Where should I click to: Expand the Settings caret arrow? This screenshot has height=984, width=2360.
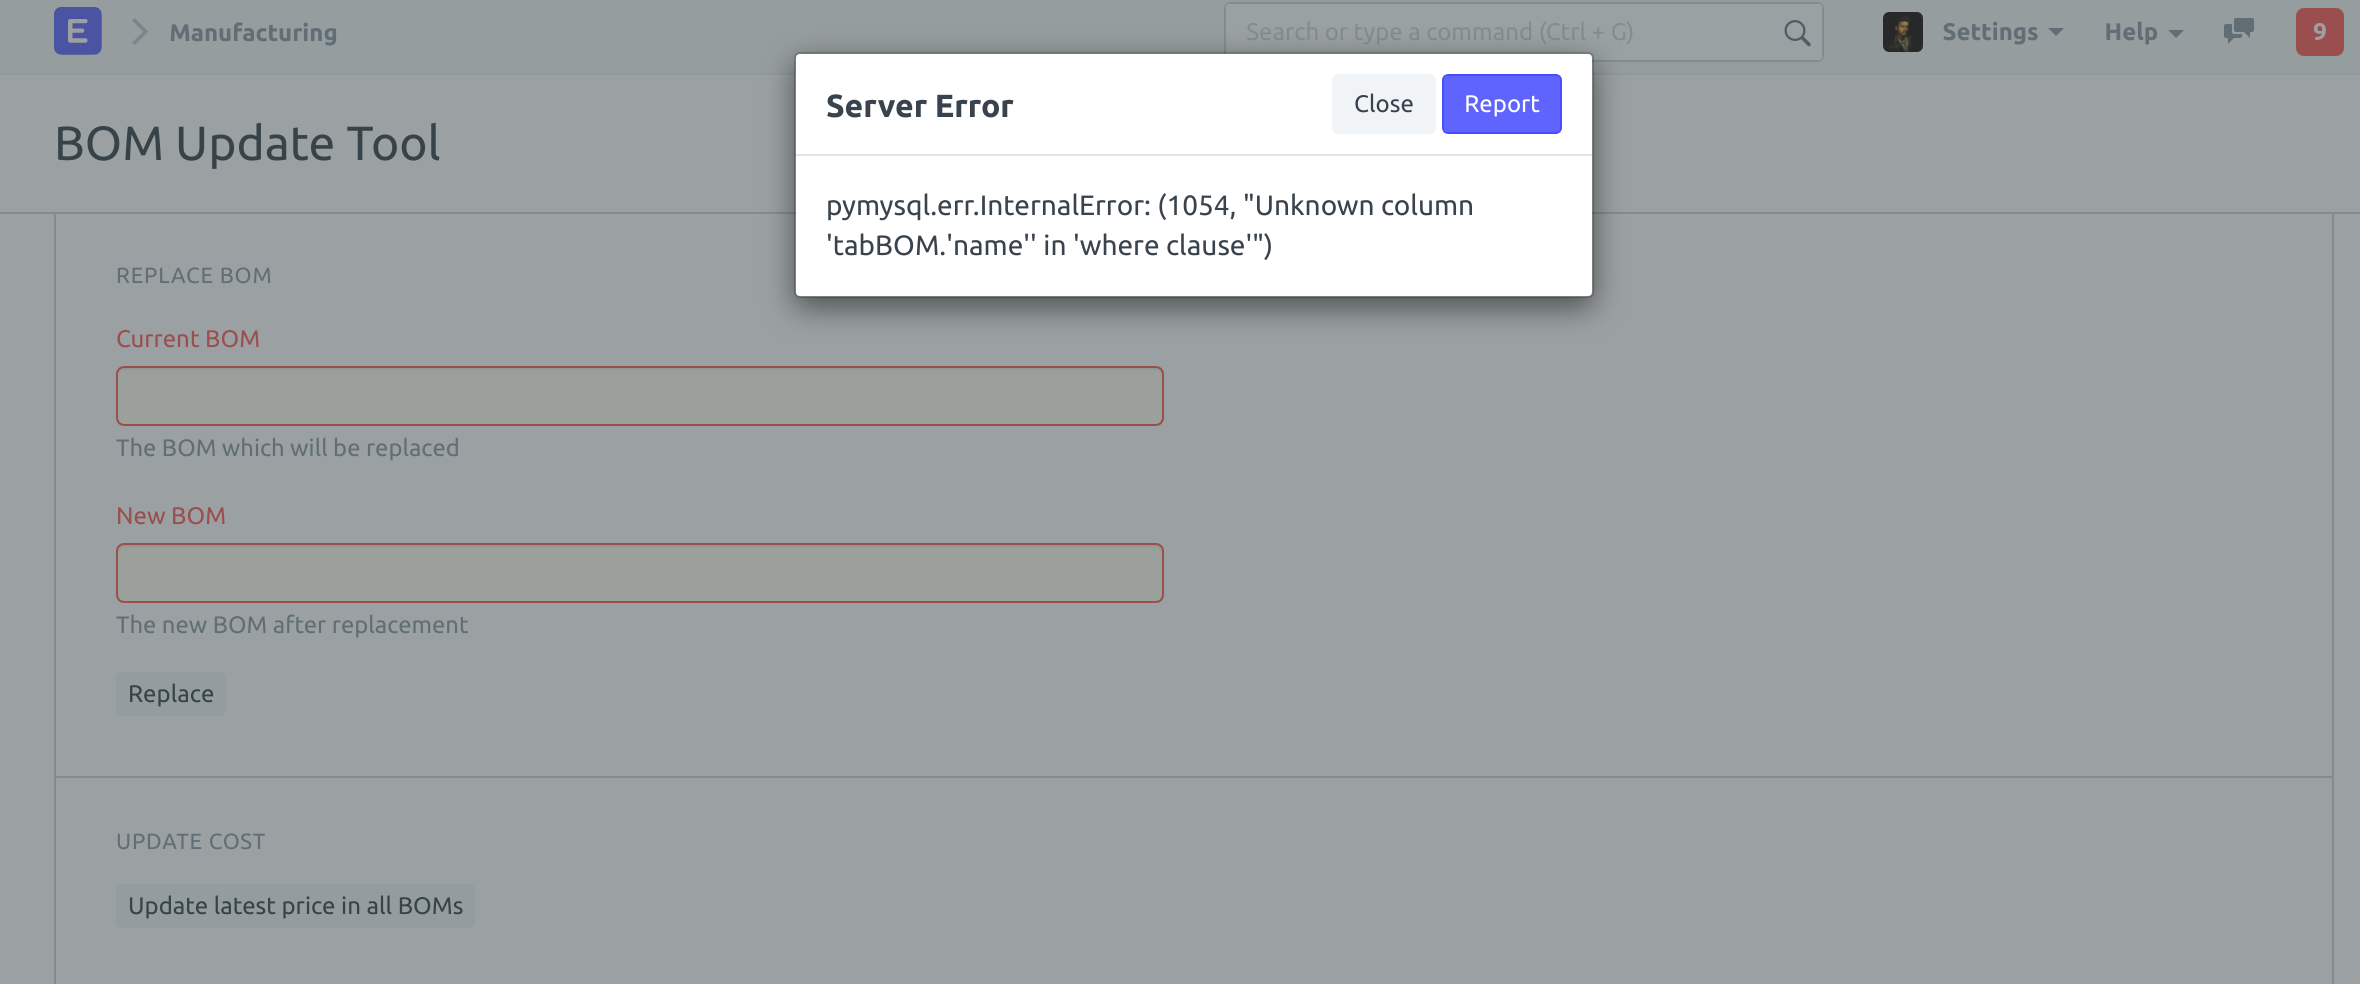click(2056, 33)
